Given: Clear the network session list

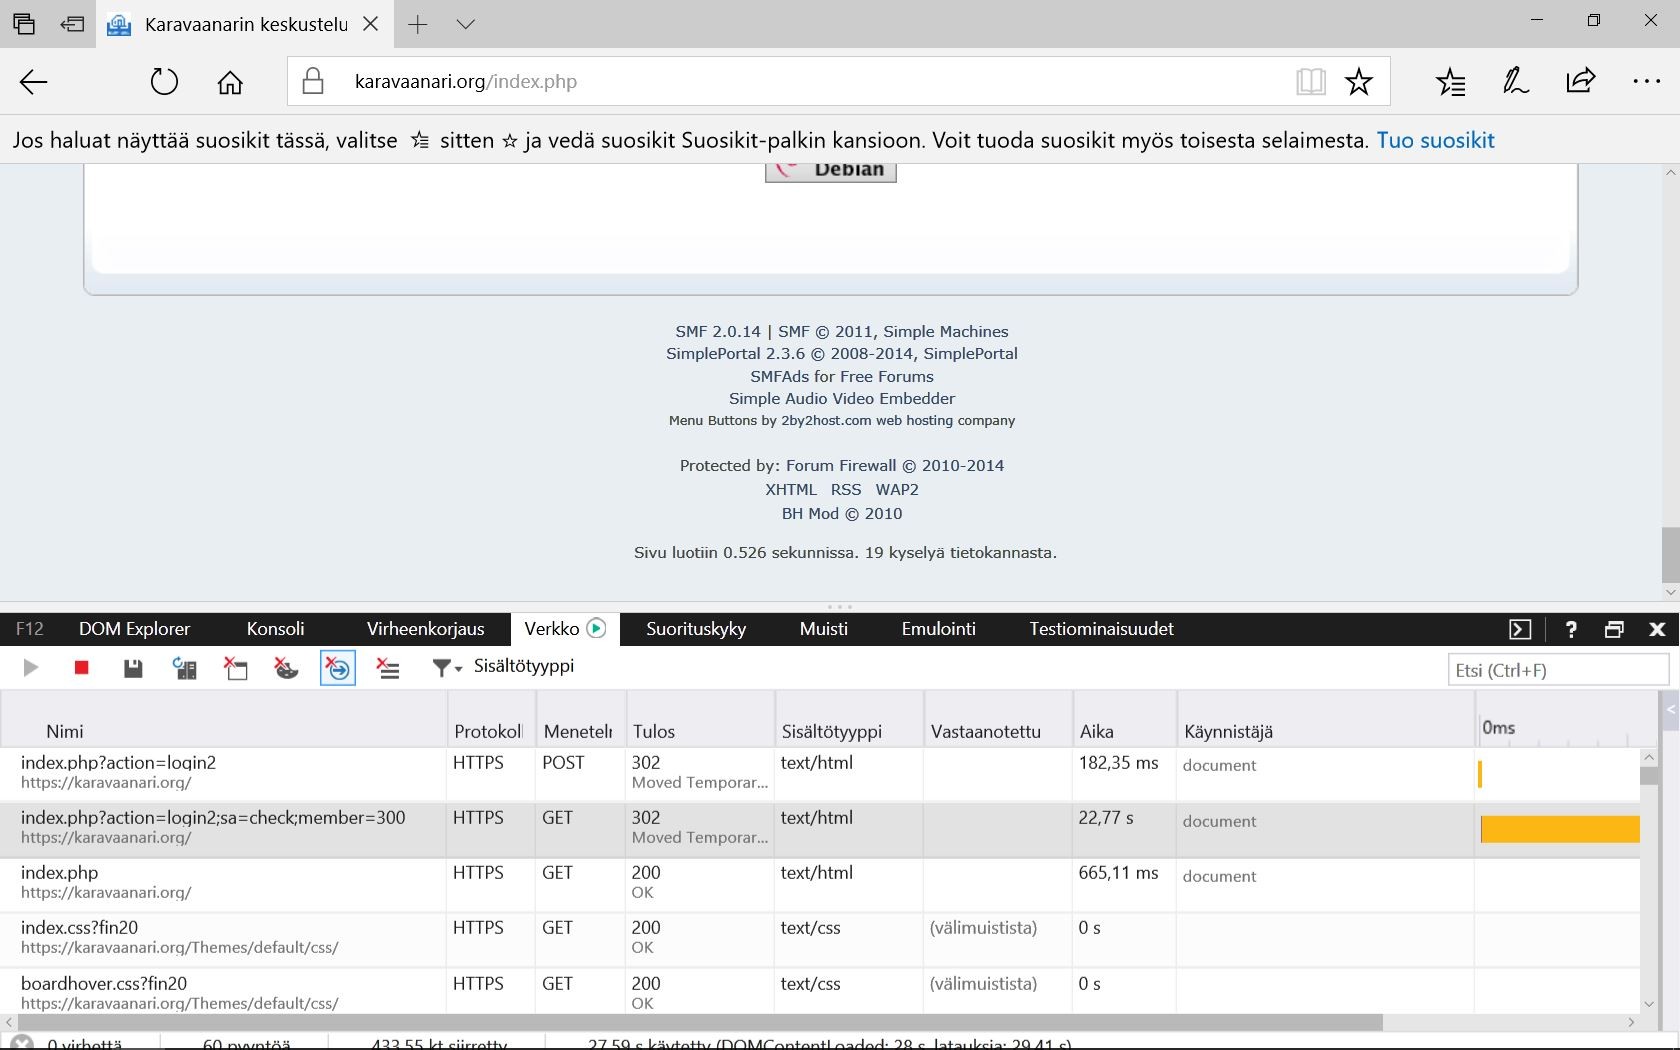Looking at the screenshot, I should (388, 668).
